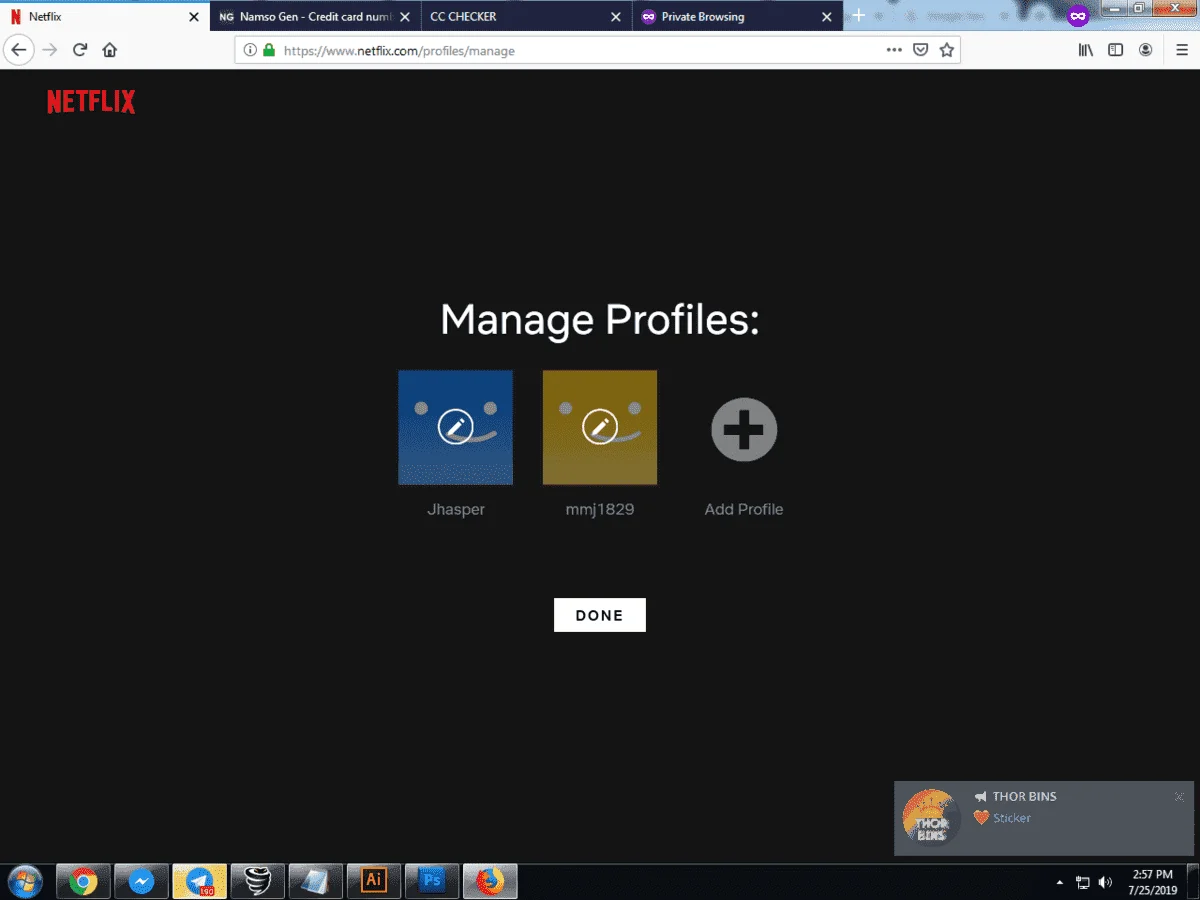This screenshot has width=1200, height=900.
Task: Click the DONE button
Action: (600, 615)
